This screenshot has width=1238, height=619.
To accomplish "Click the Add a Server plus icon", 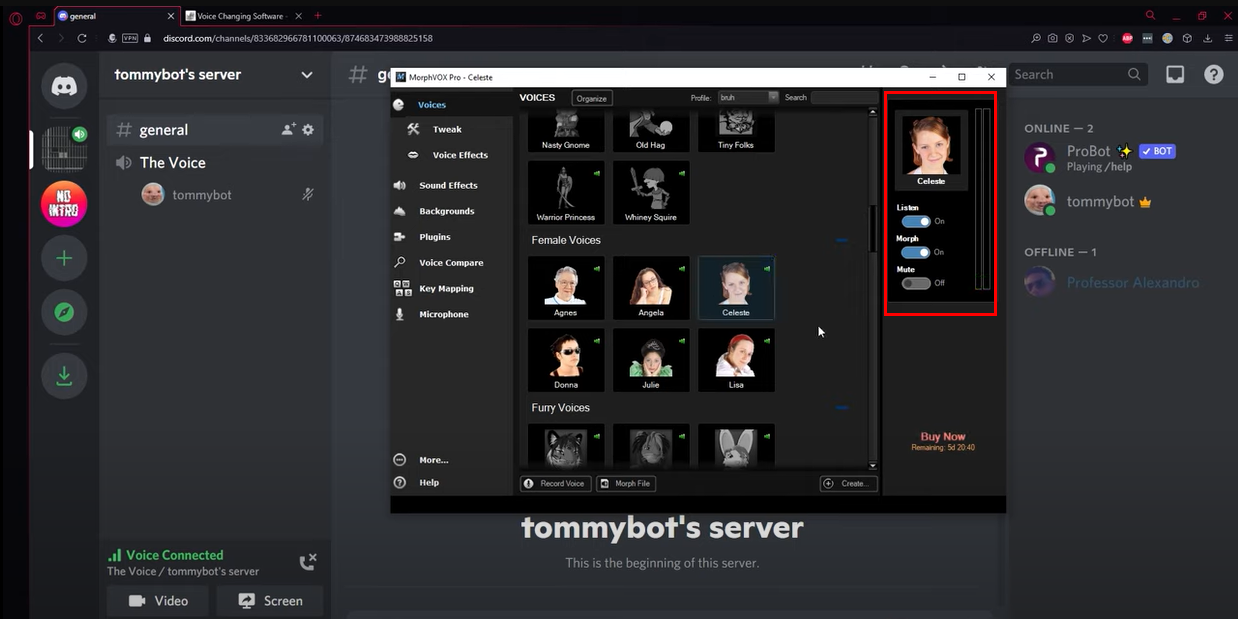I will (x=64, y=258).
